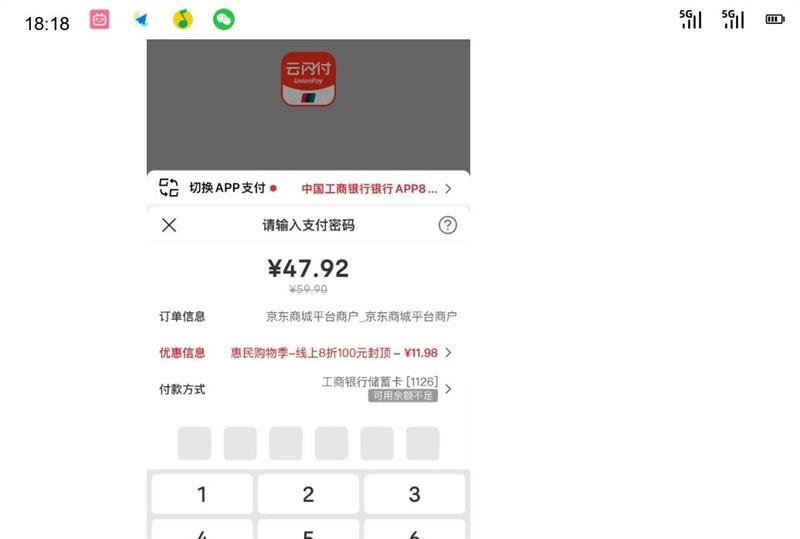Expand the 优惠信息 discount details chevron

pyautogui.click(x=448, y=353)
